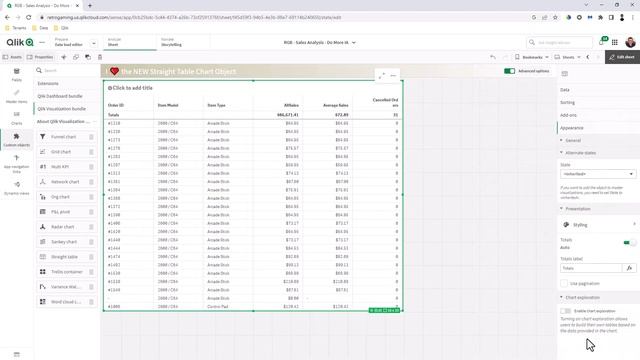Reload the browser page

click(29, 18)
